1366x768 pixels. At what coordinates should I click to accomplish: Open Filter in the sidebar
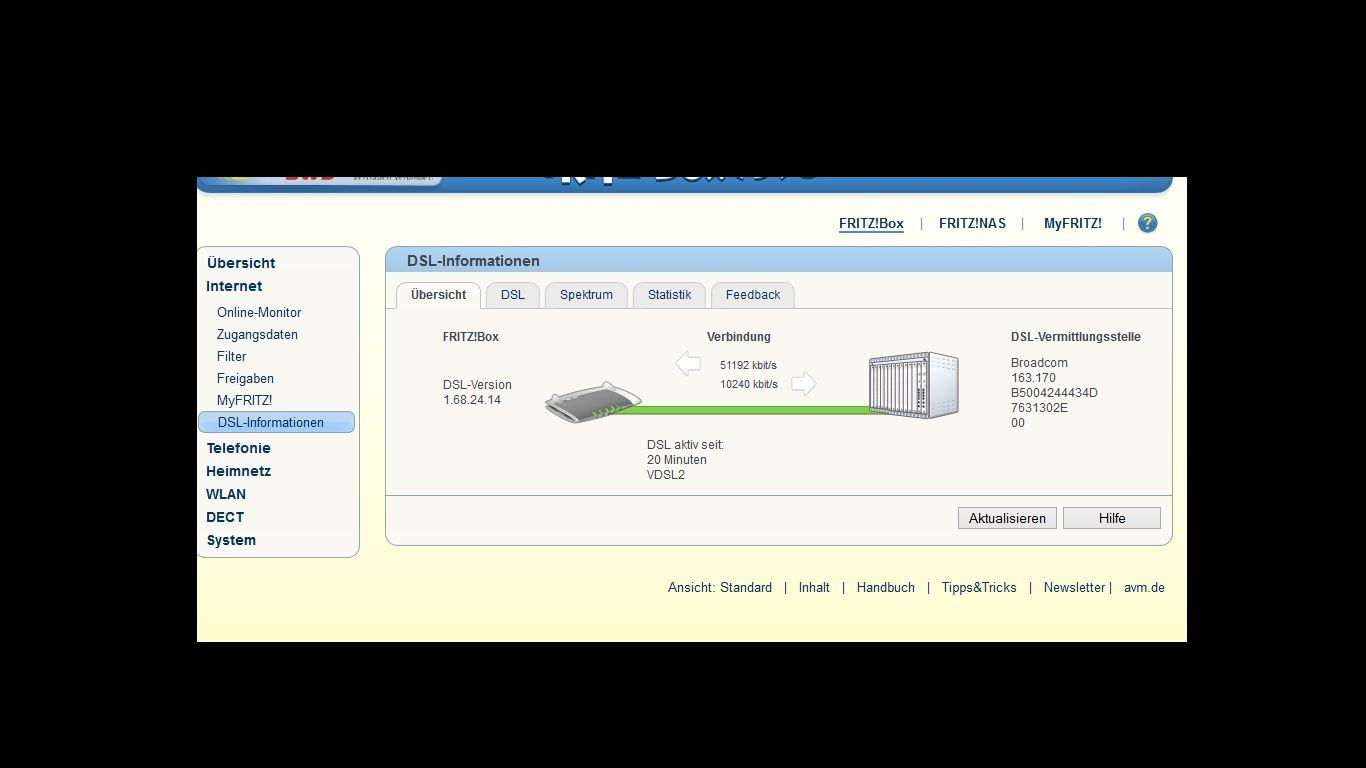click(x=231, y=356)
